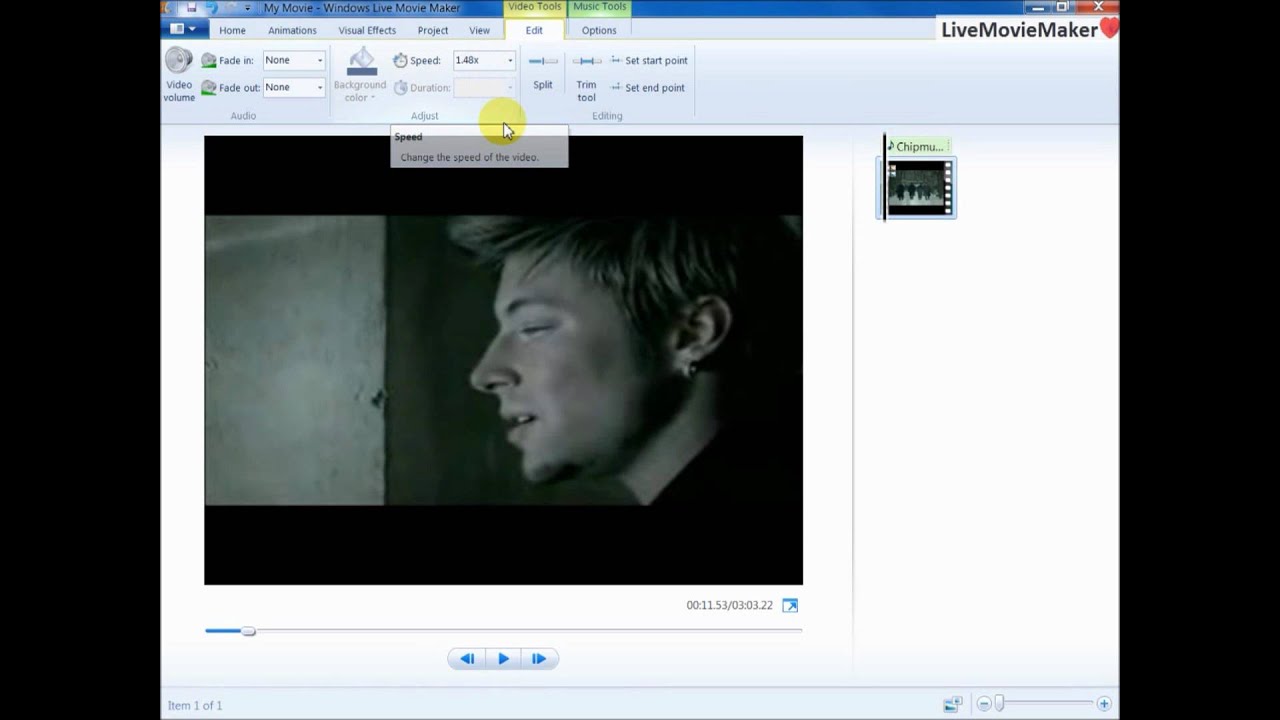Select the Video Tools Edit tab

click(534, 30)
